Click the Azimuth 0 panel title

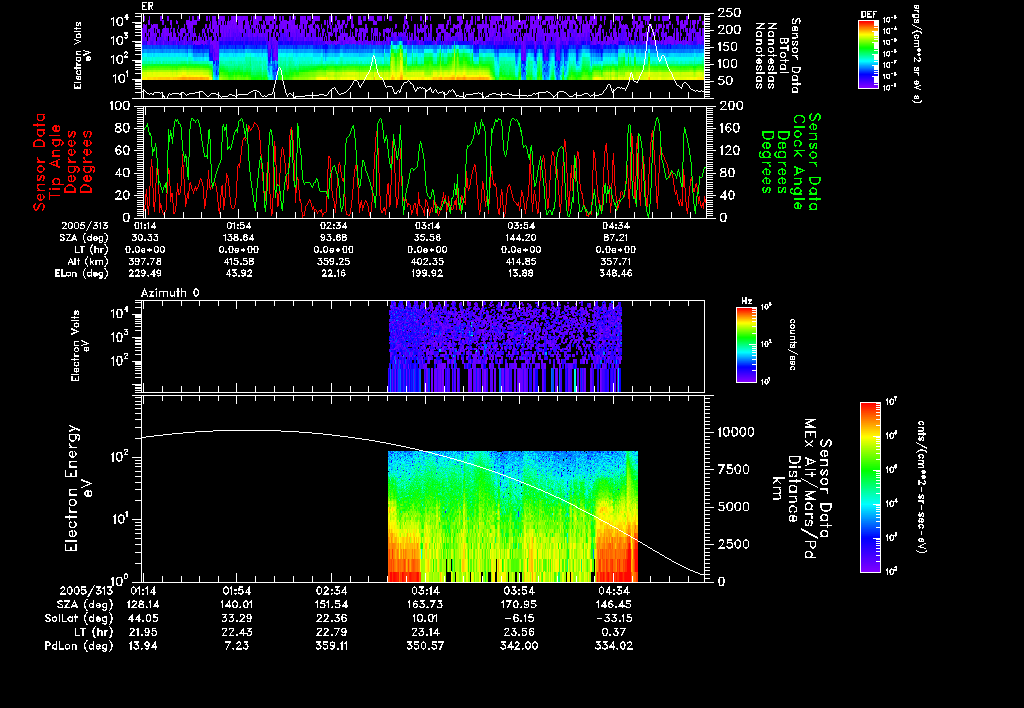pyautogui.click(x=170, y=291)
